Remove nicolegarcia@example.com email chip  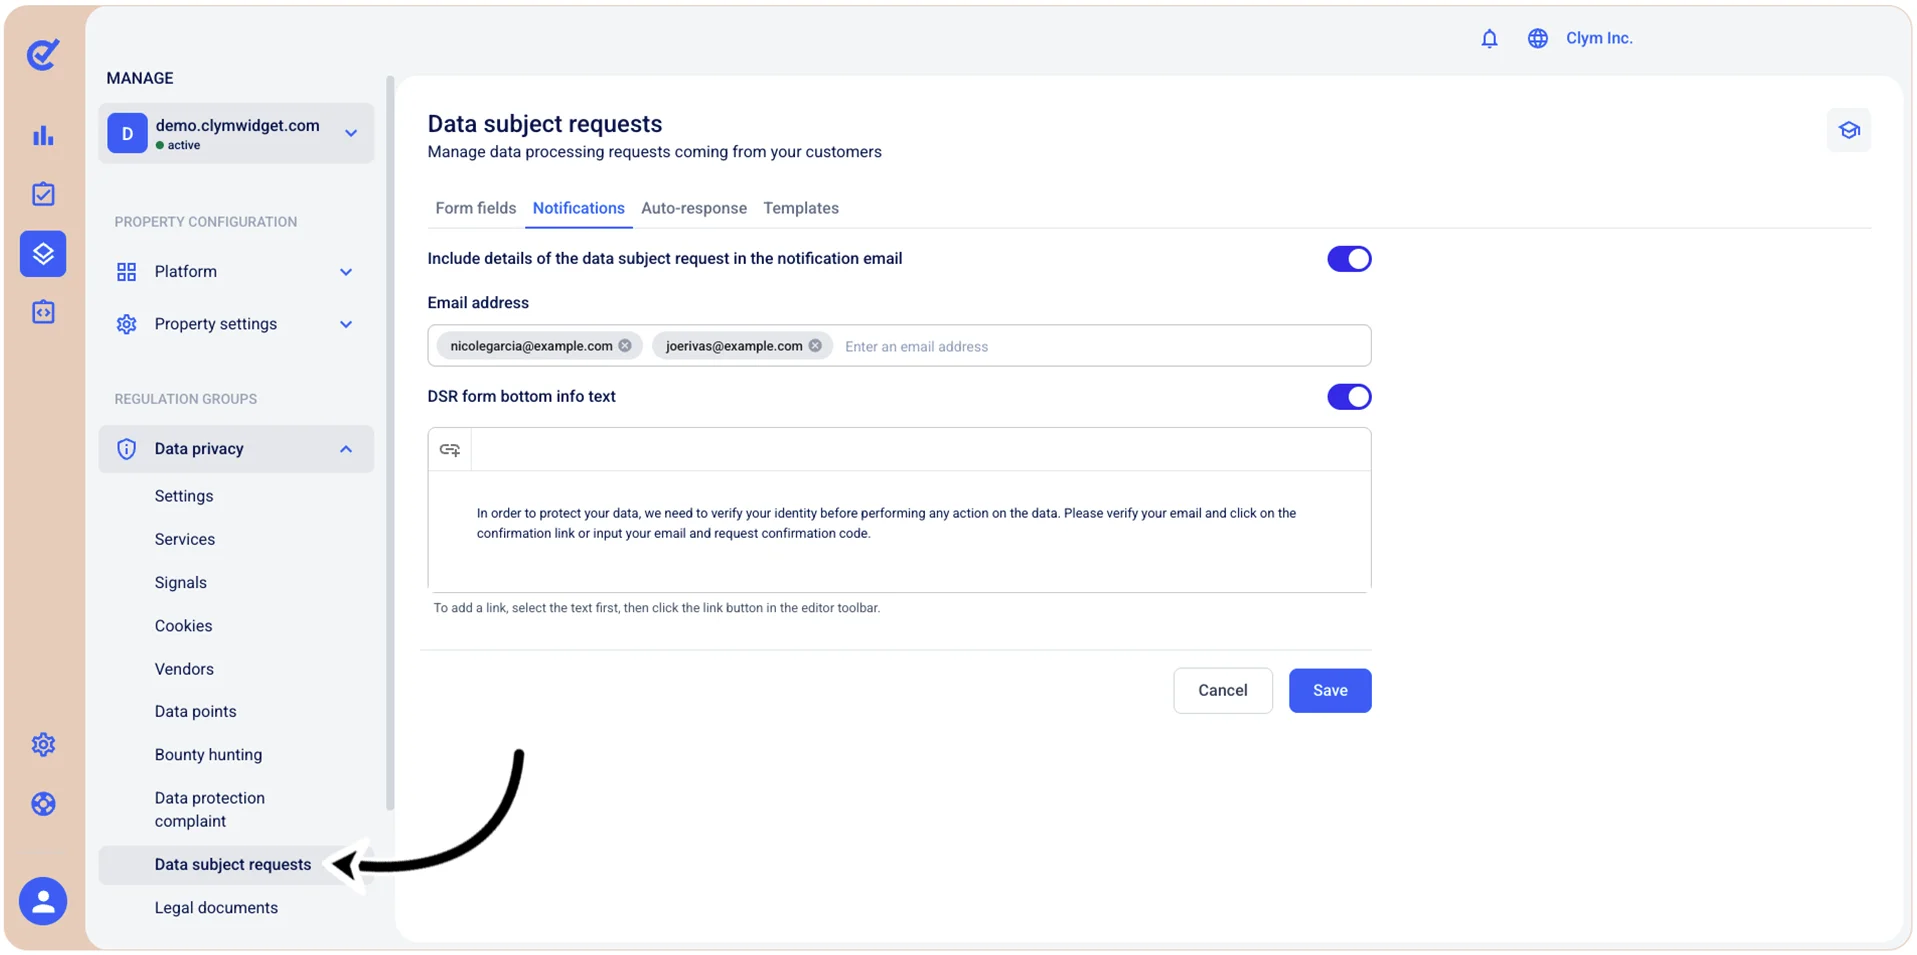[x=625, y=346]
